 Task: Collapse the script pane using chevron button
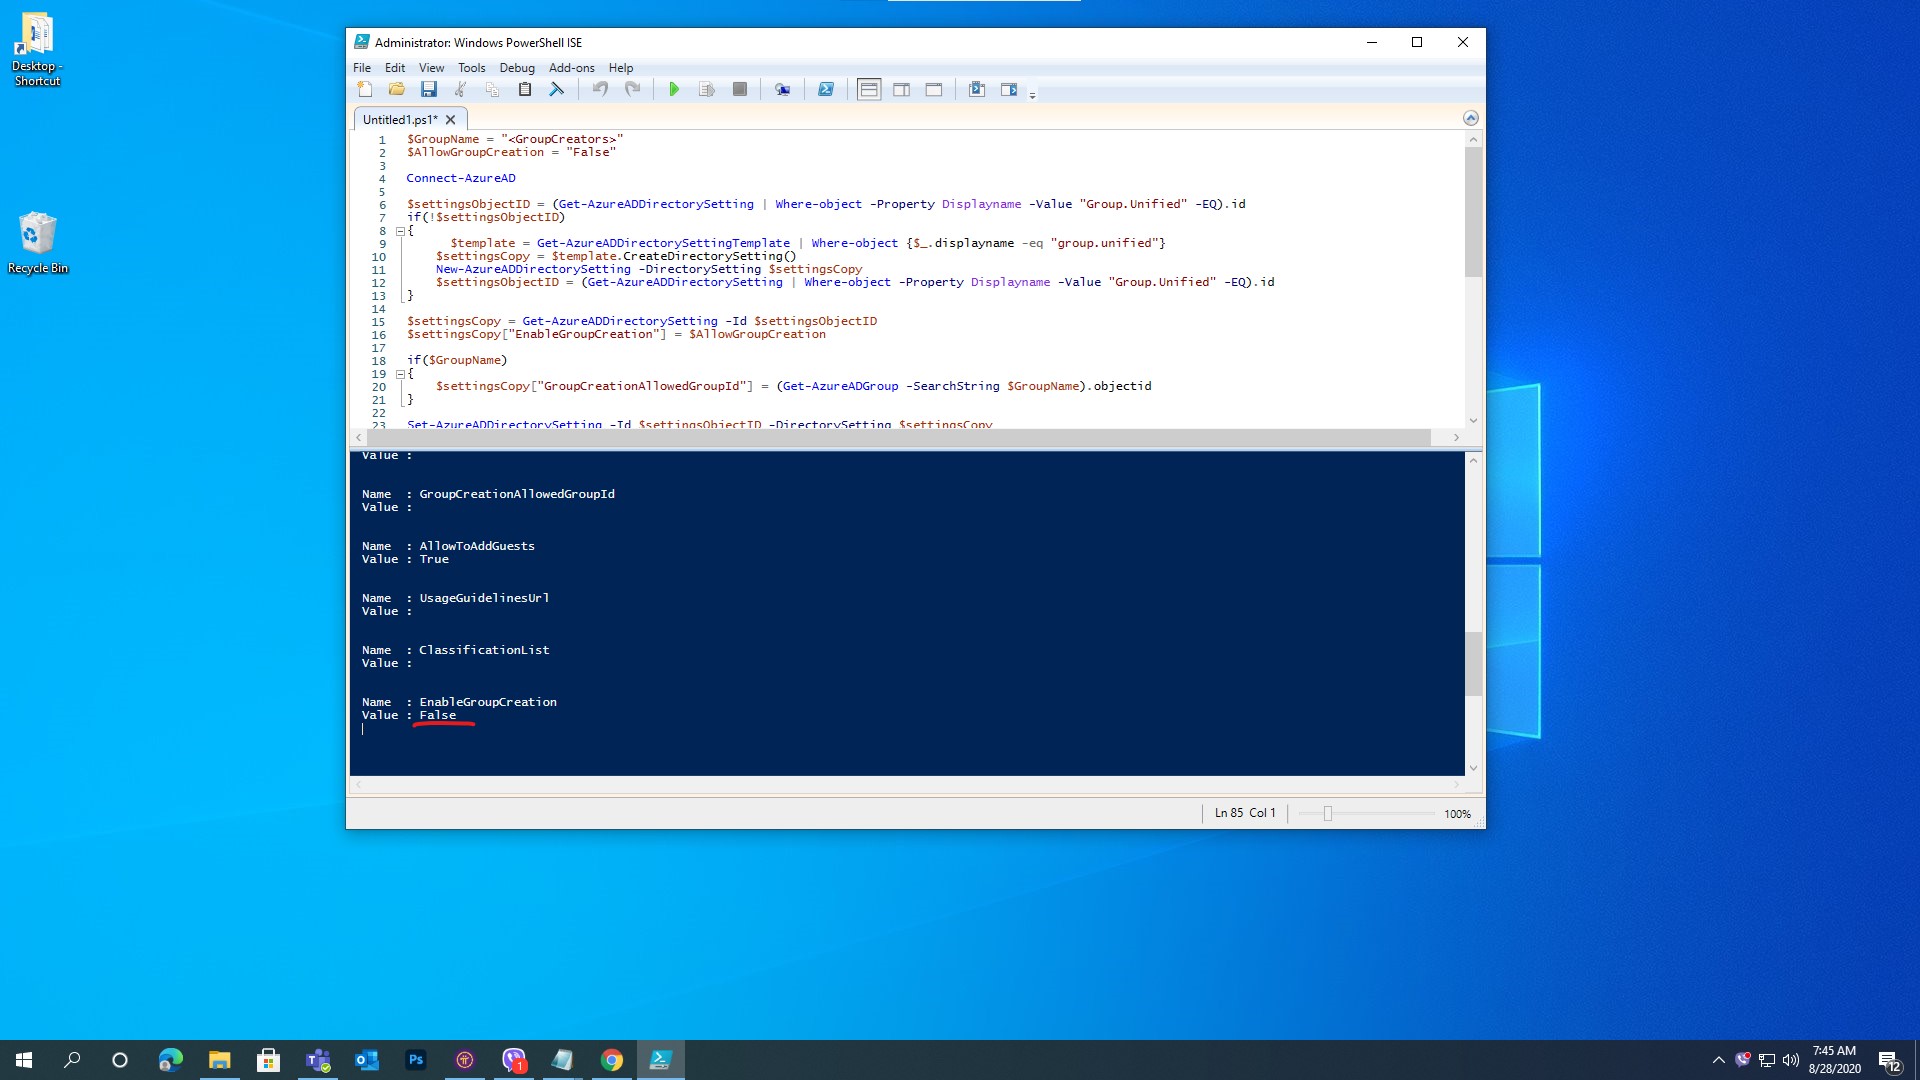[1470, 118]
